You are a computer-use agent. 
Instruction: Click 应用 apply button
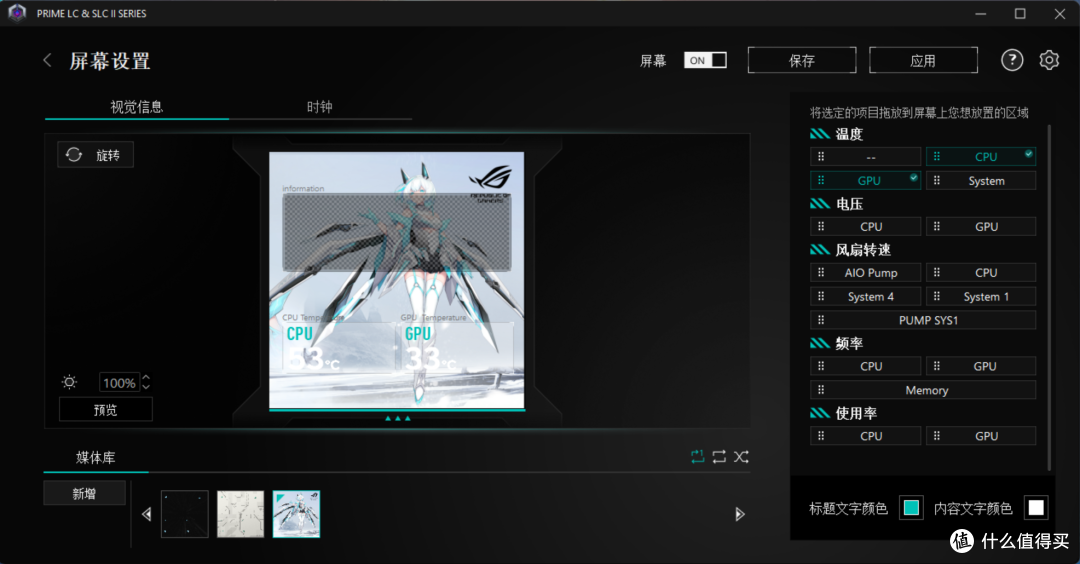point(923,61)
